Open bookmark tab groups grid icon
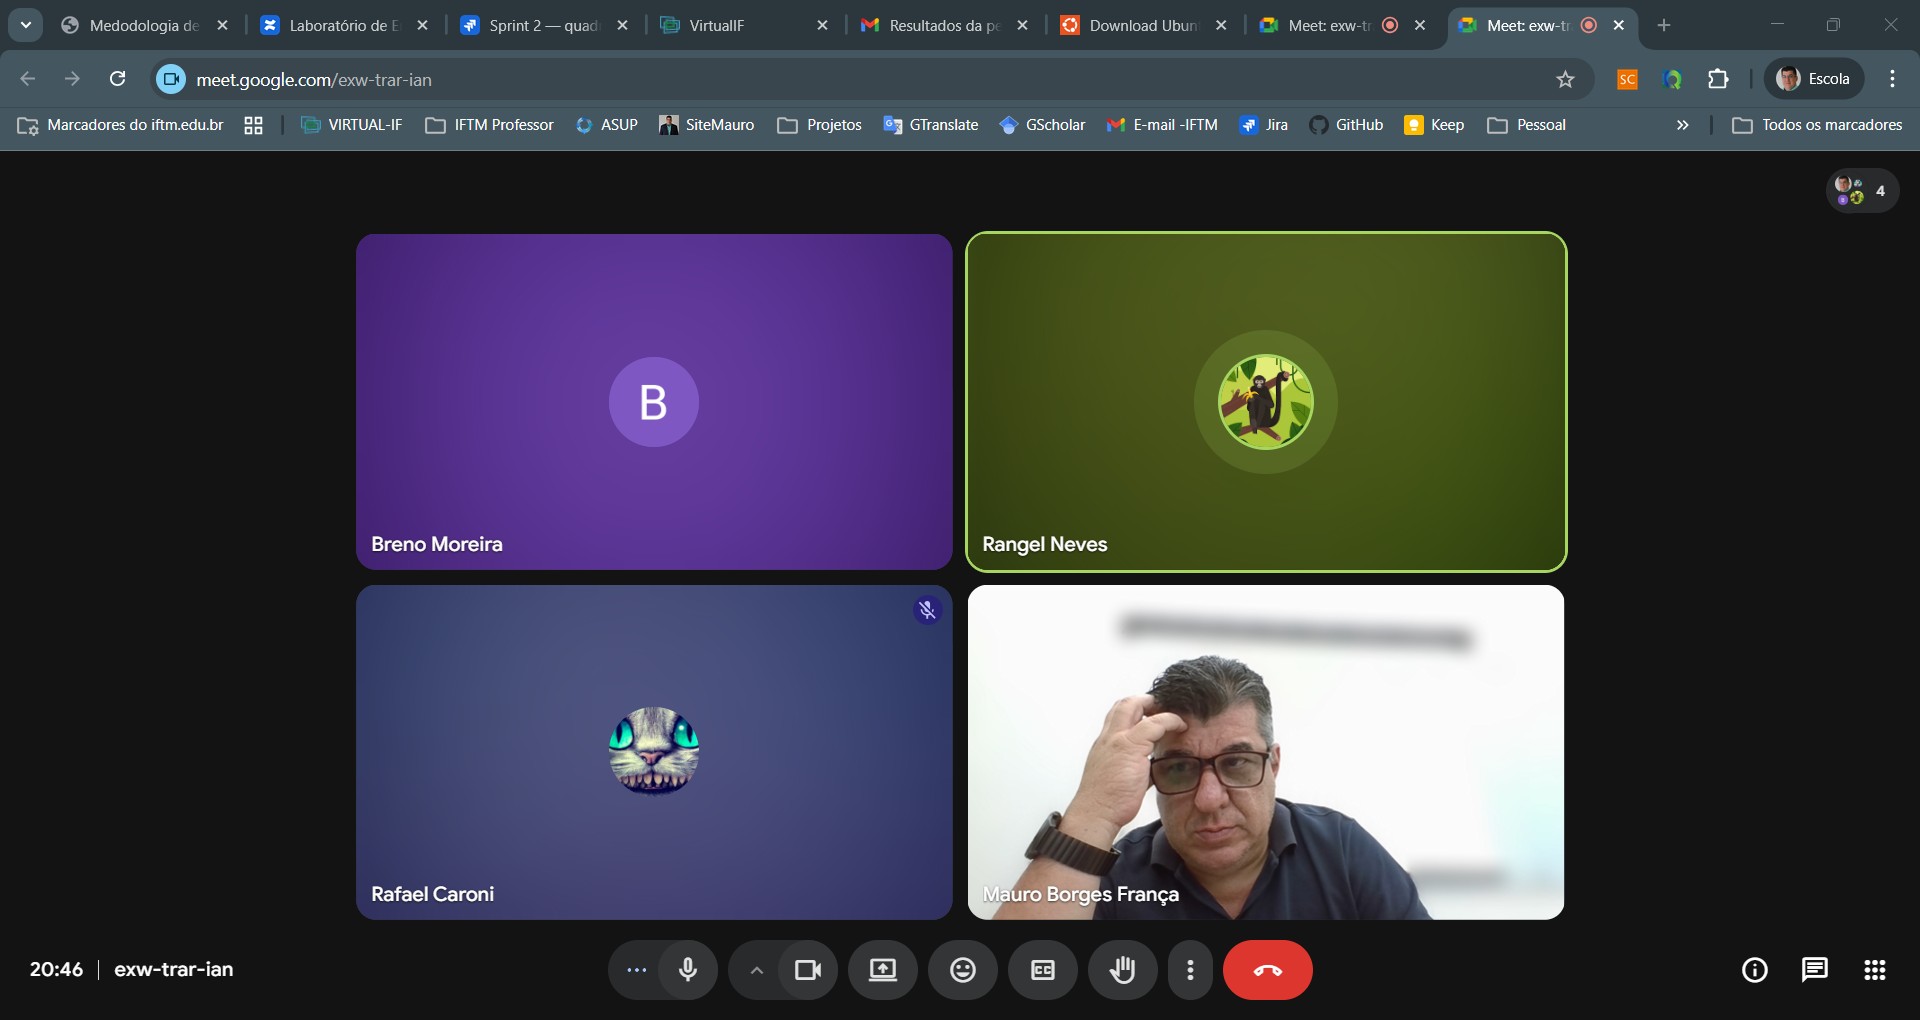 pyautogui.click(x=254, y=125)
